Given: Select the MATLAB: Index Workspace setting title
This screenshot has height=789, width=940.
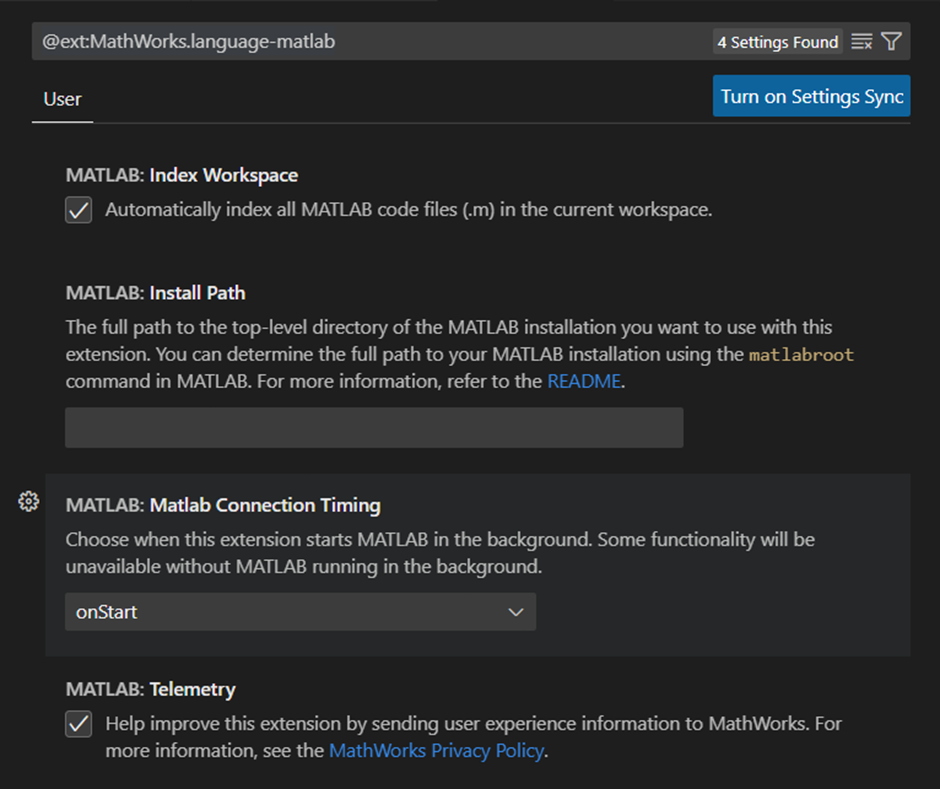Looking at the screenshot, I should [x=182, y=175].
